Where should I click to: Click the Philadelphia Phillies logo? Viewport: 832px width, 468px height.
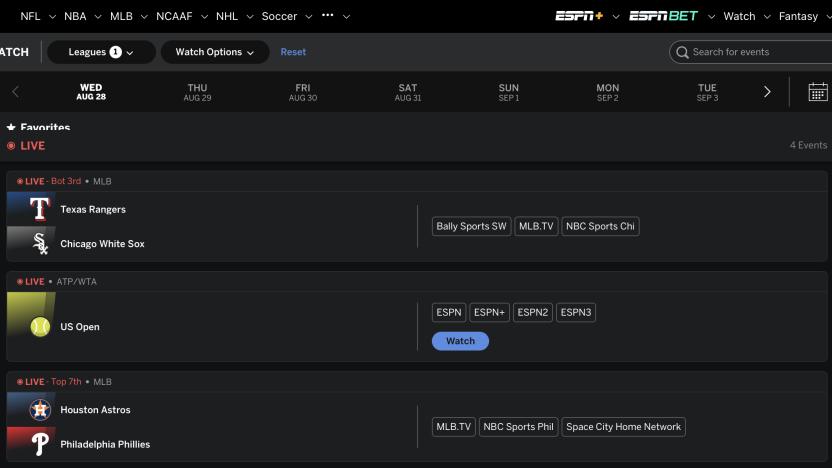point(40,444)
